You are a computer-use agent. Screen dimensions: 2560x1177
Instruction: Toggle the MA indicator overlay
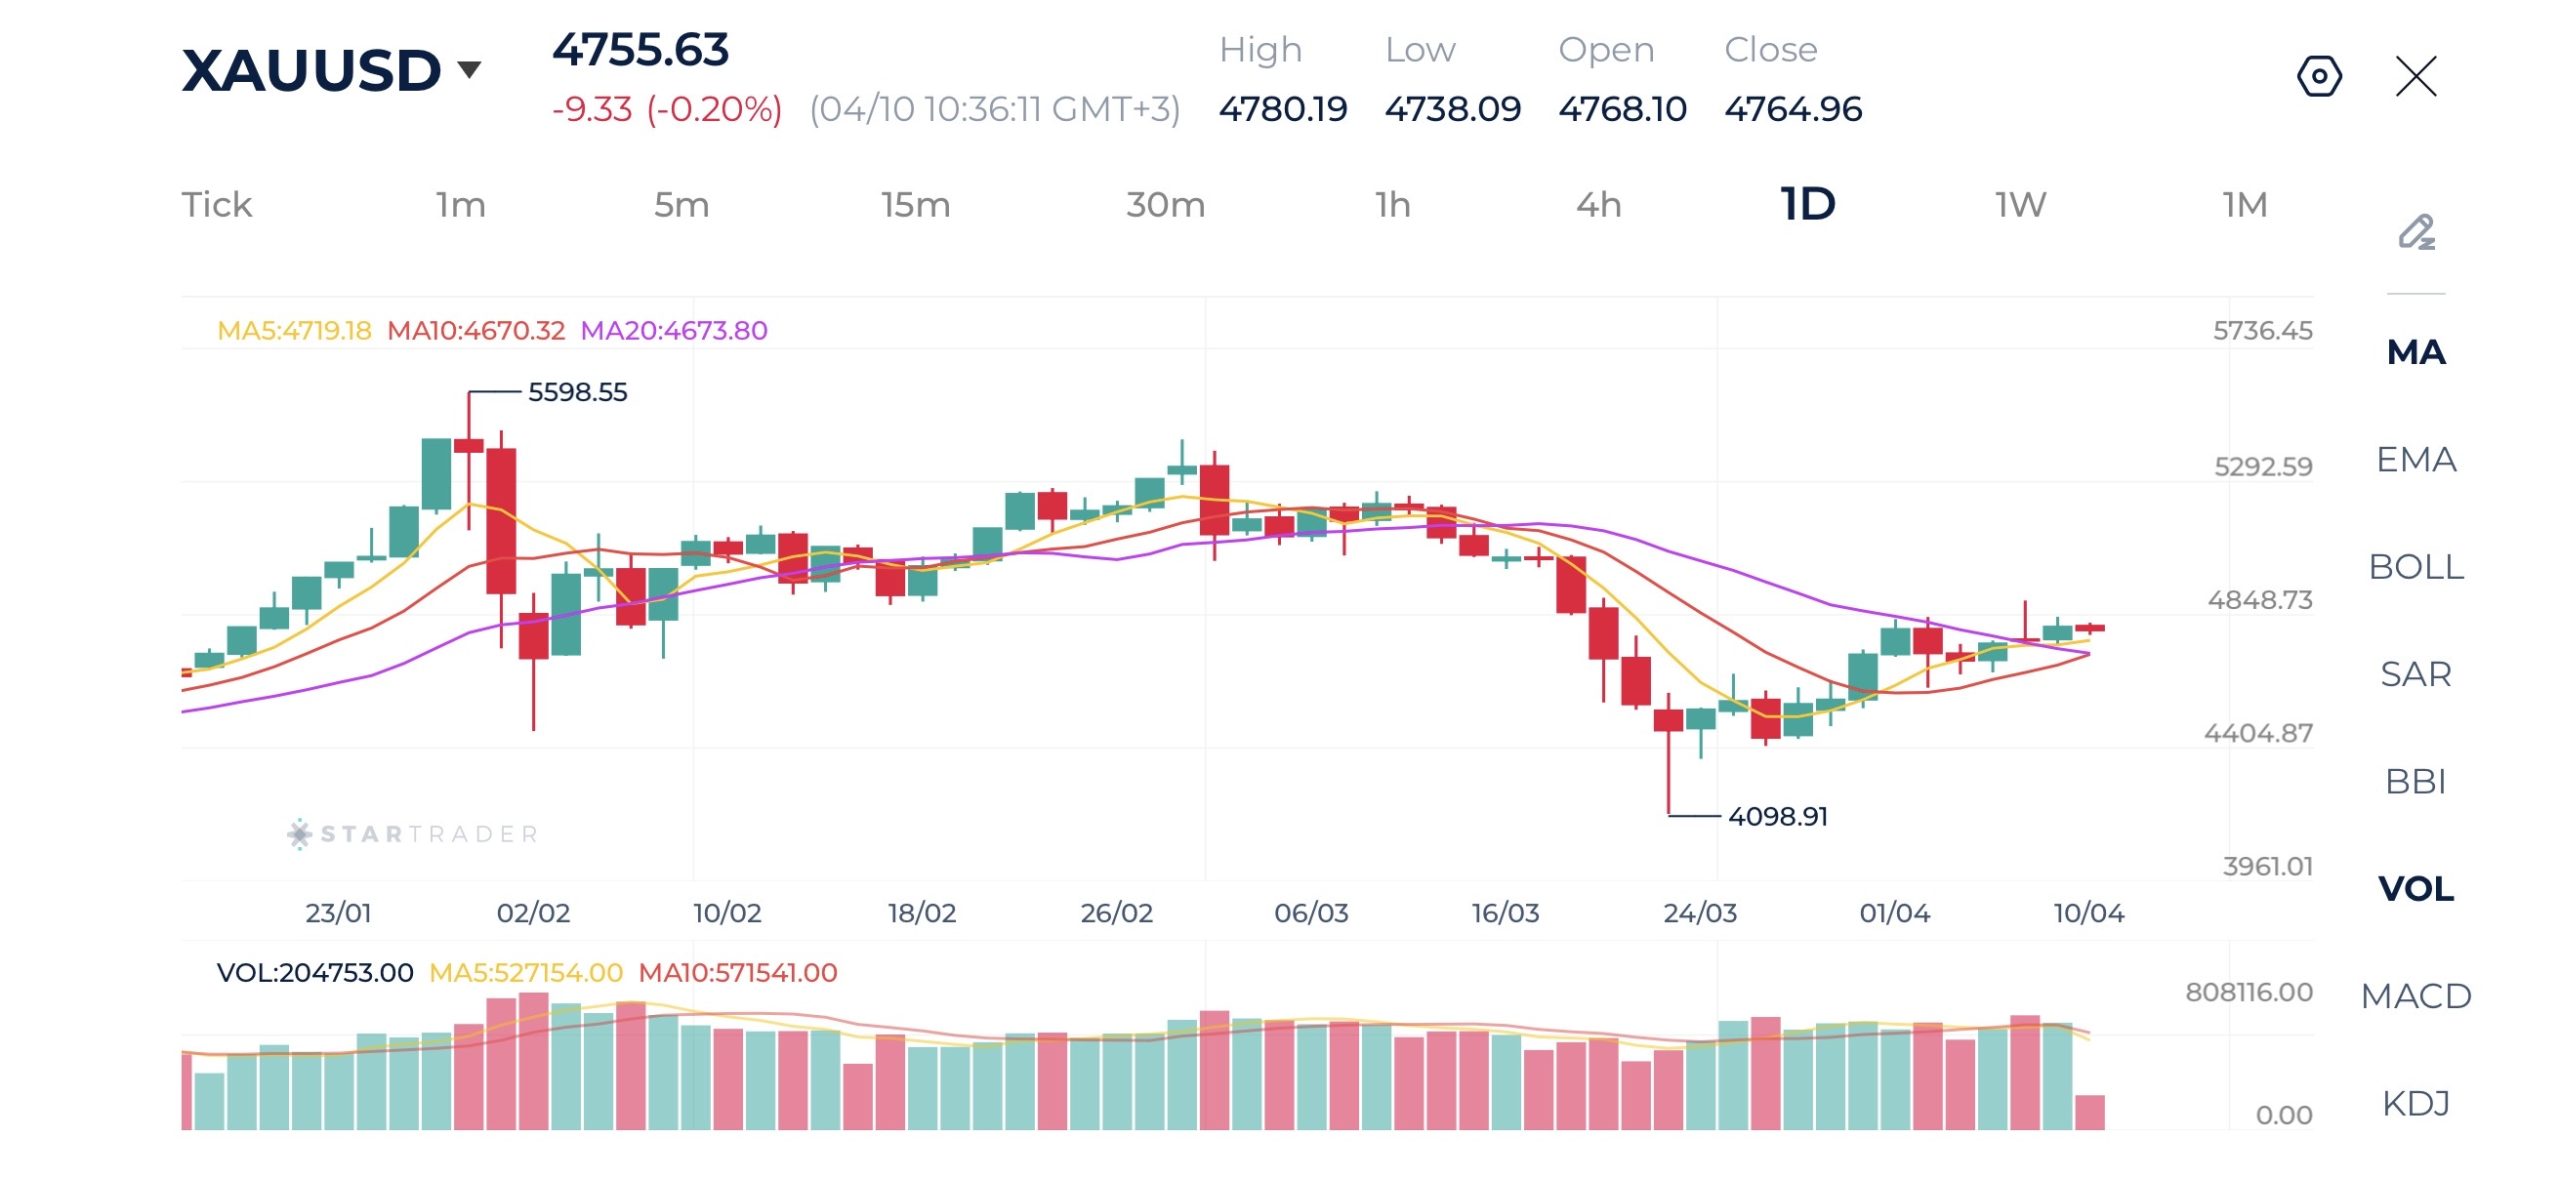pos(2415,352)
